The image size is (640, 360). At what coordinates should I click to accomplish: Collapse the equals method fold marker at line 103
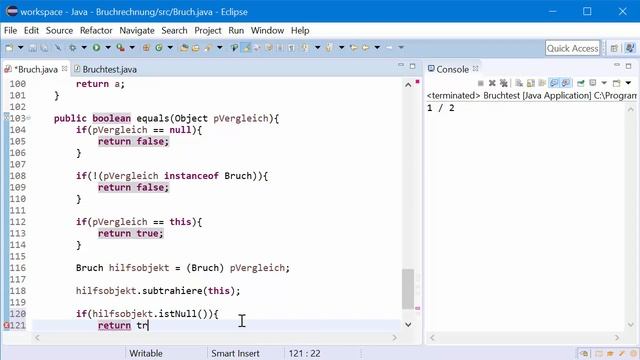pyautogui.click(x=29, y=118)
